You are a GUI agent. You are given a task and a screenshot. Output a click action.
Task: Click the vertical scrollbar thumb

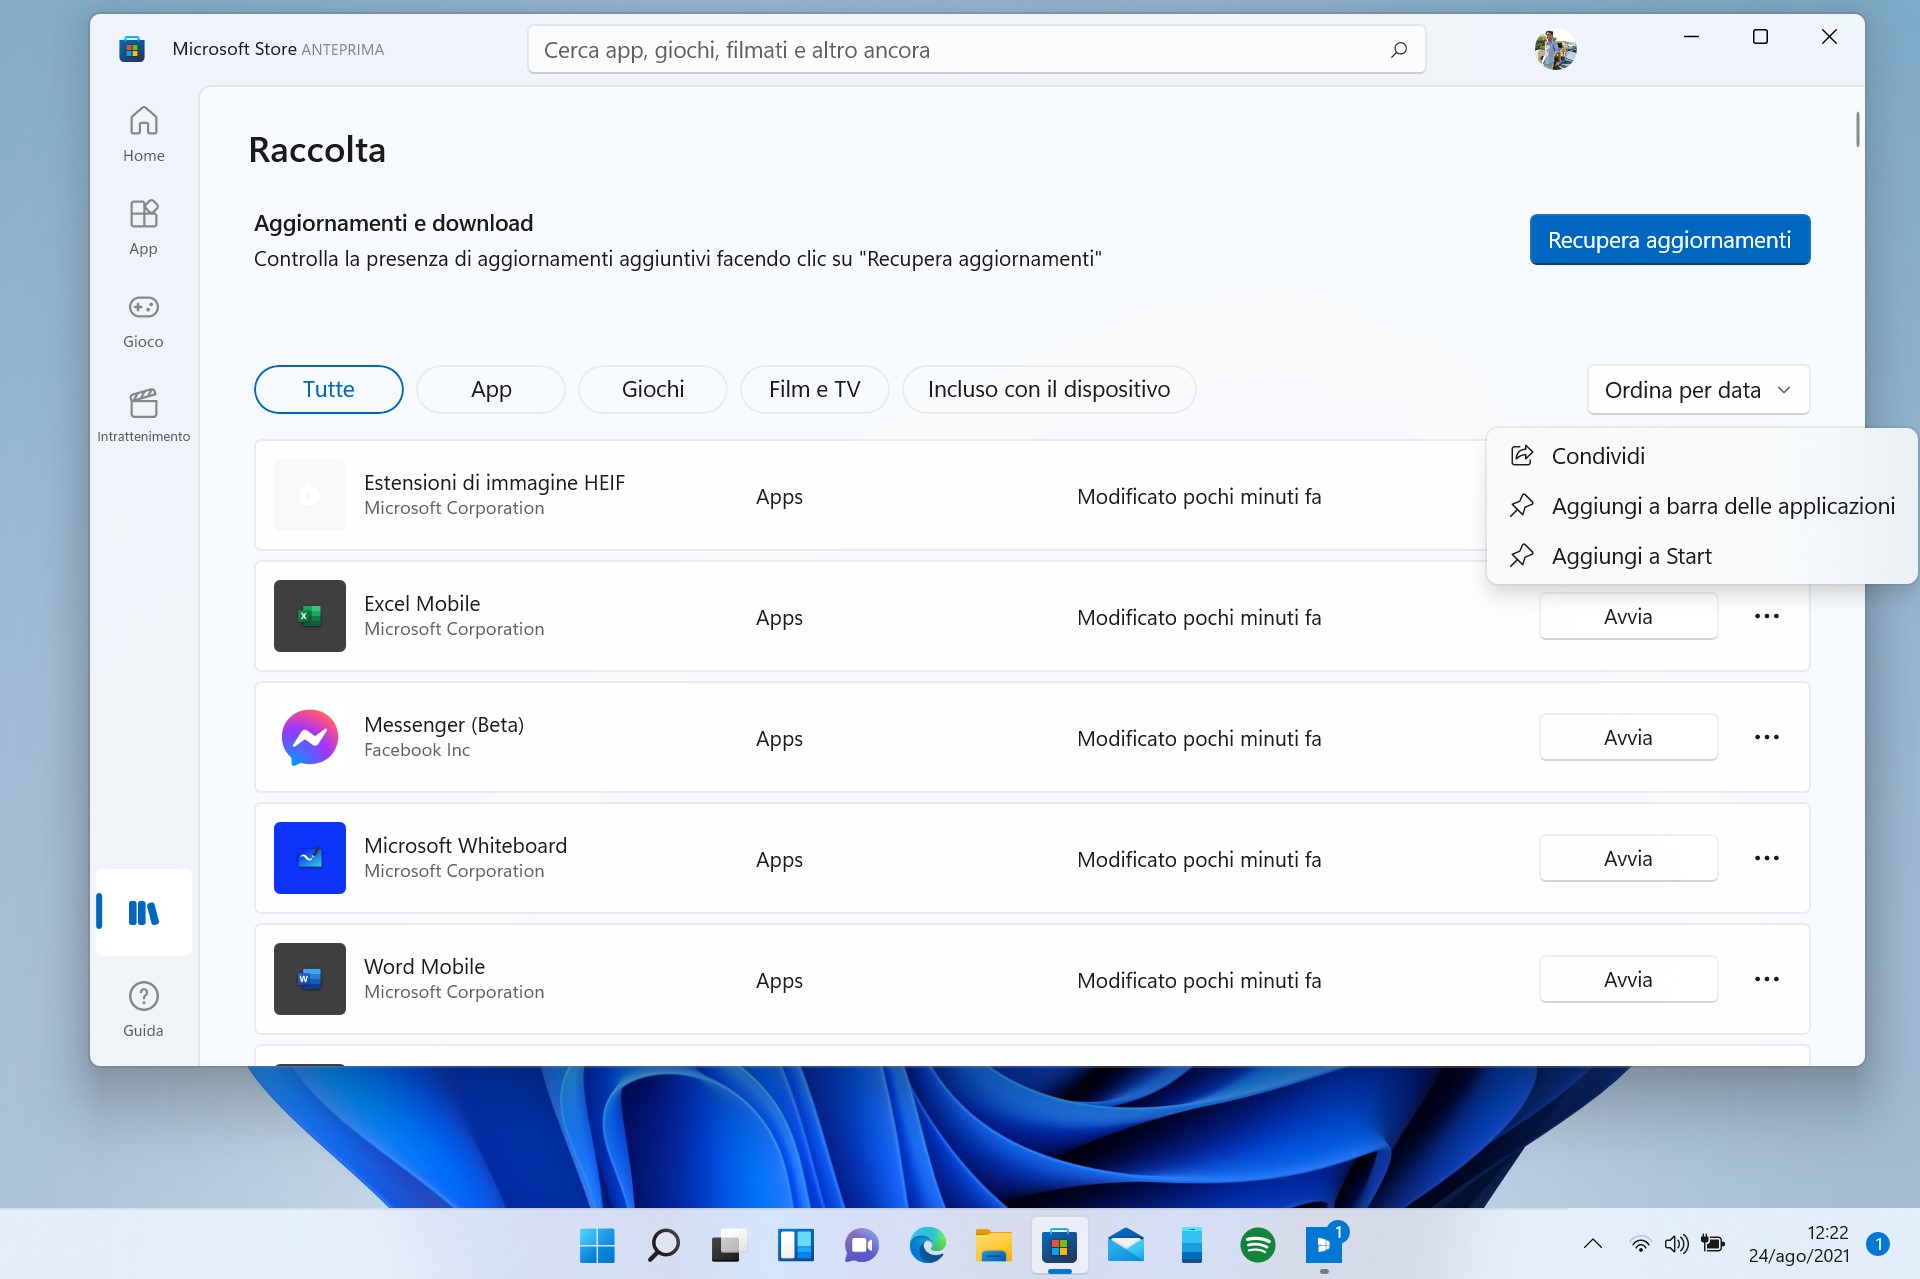tap(1857, 129)
